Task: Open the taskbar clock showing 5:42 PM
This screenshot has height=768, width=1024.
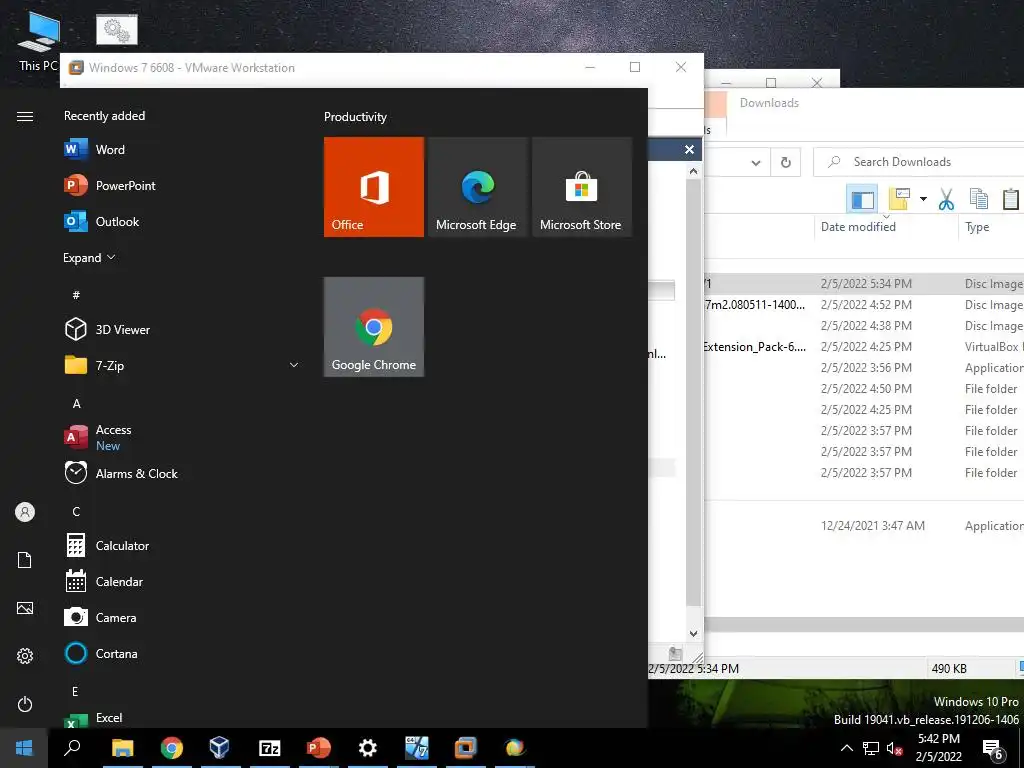Action: pyautogui.click(x=938, y=748)
